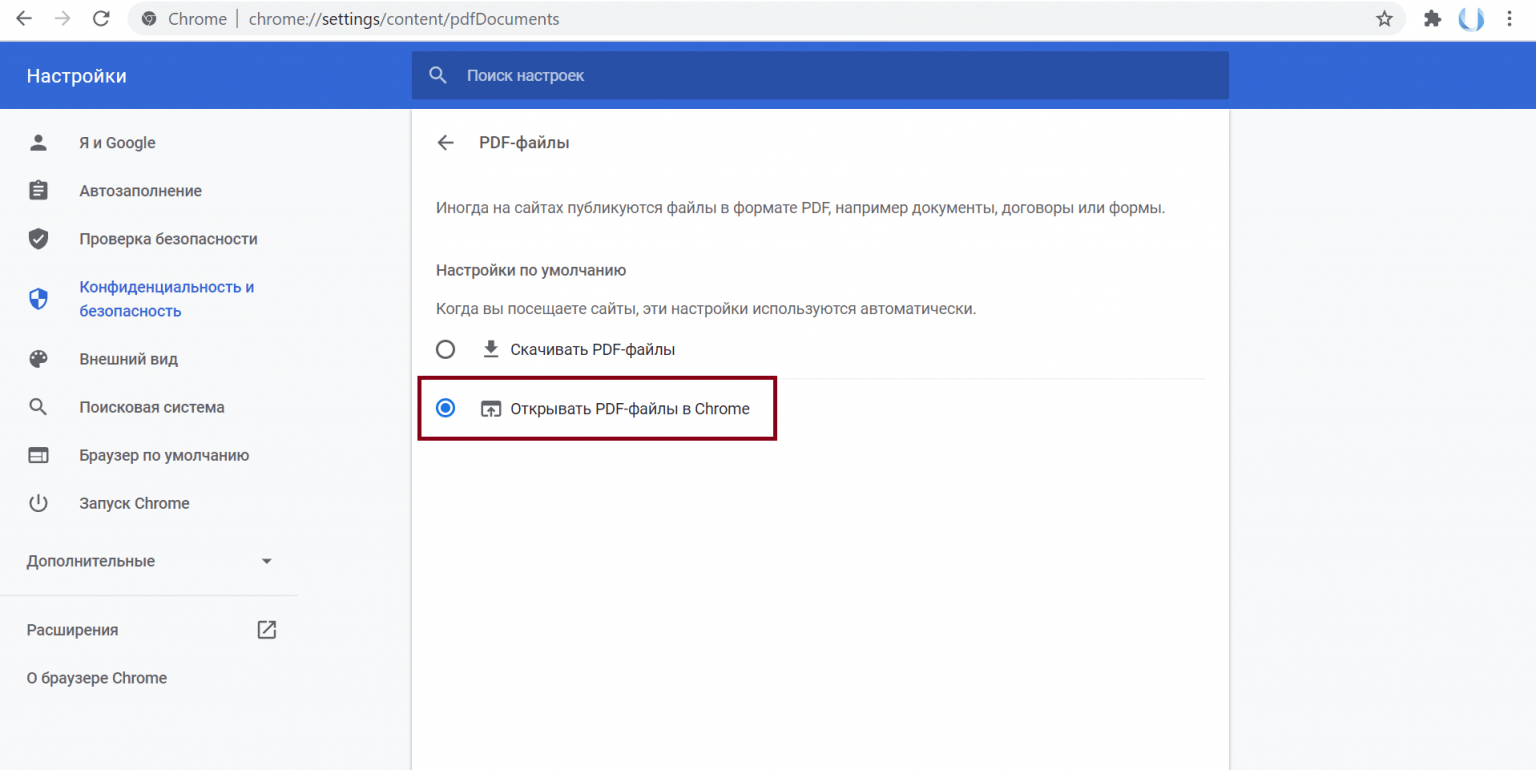This screenshot has width=1536, height=770.
Task: Click the person icon for Я и Google
Action: (x=38, y=143)
